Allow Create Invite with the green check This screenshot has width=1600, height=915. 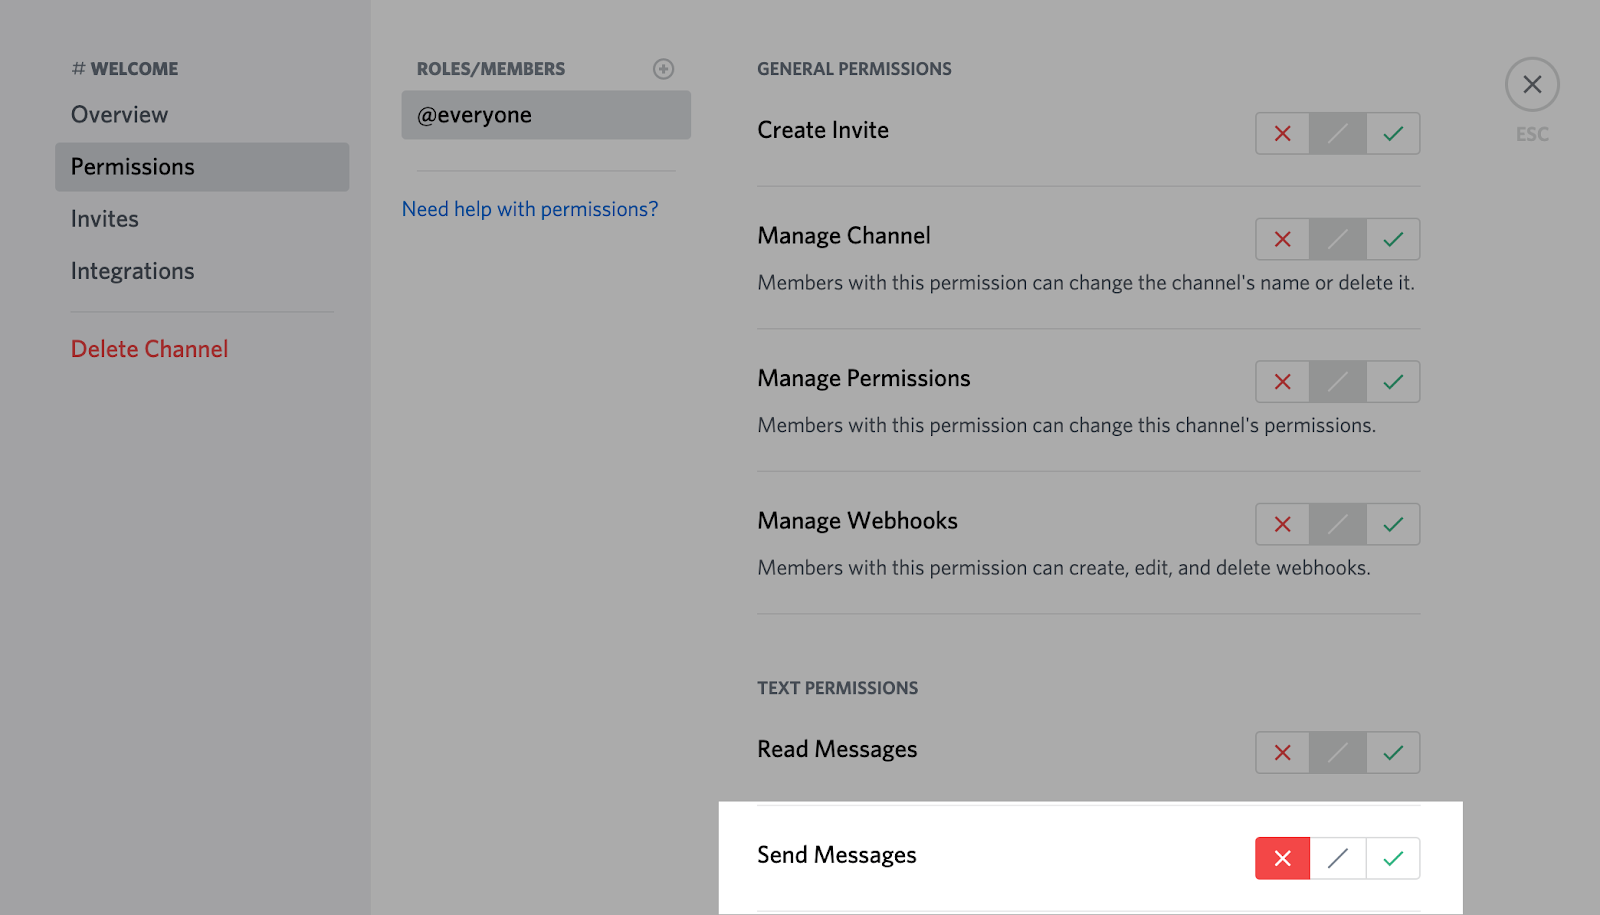tap(1393, 134)
